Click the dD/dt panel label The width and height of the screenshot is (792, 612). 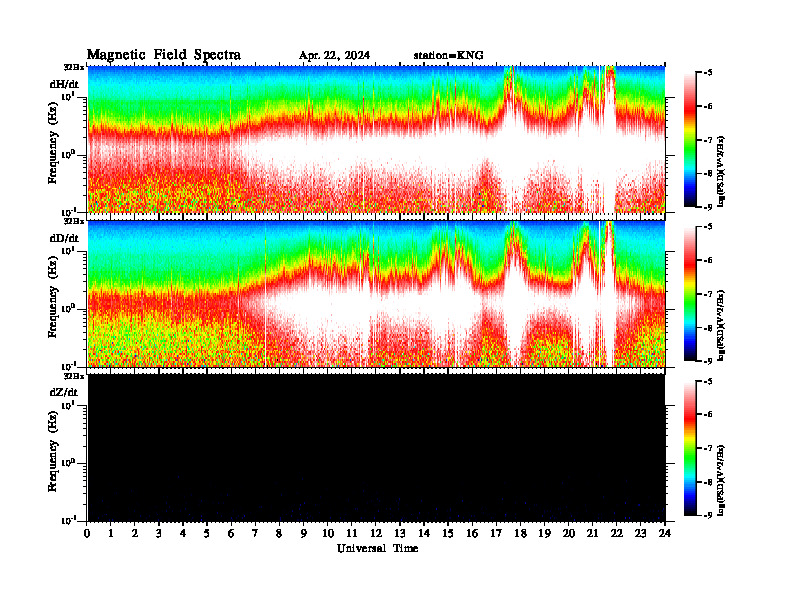64,238
